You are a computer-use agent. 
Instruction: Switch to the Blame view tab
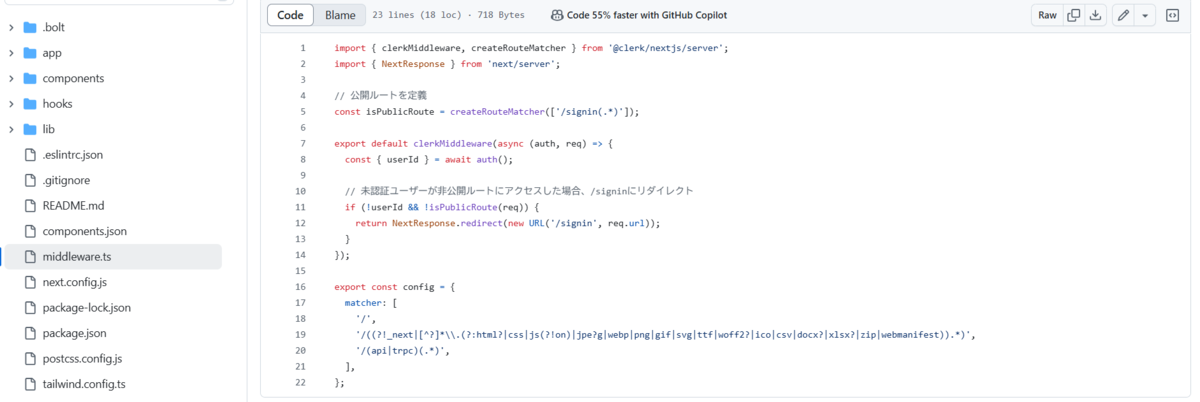coord(340,15)
